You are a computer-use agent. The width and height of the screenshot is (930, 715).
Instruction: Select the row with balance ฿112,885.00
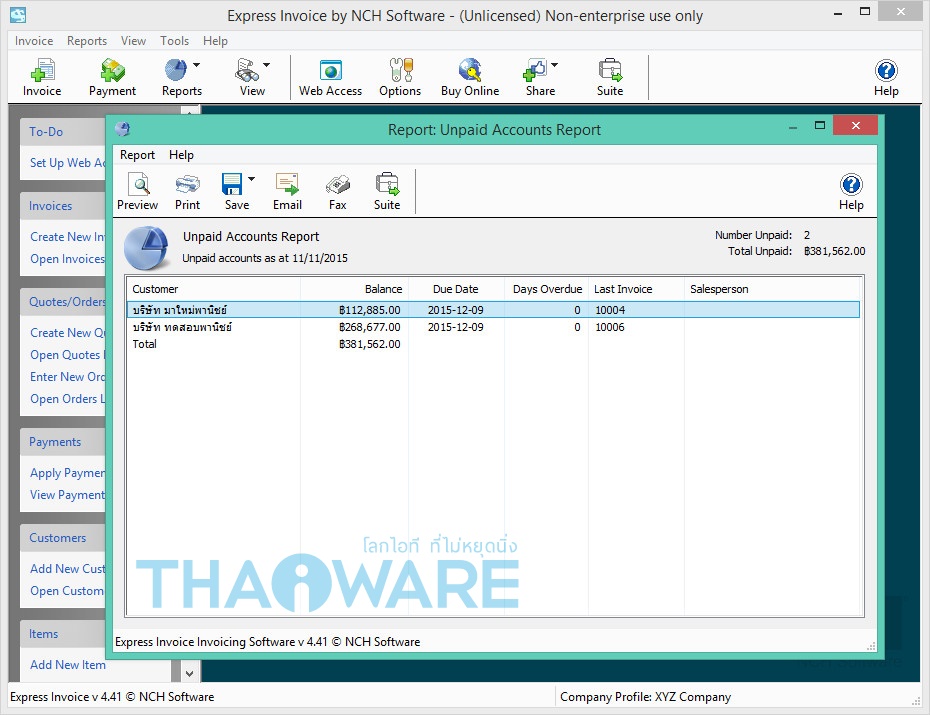tap(493, 309)
